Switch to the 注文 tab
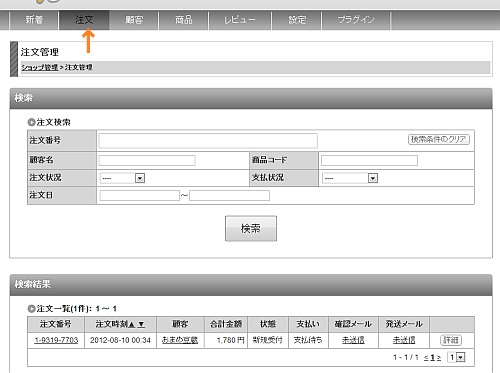 (84, 20)
